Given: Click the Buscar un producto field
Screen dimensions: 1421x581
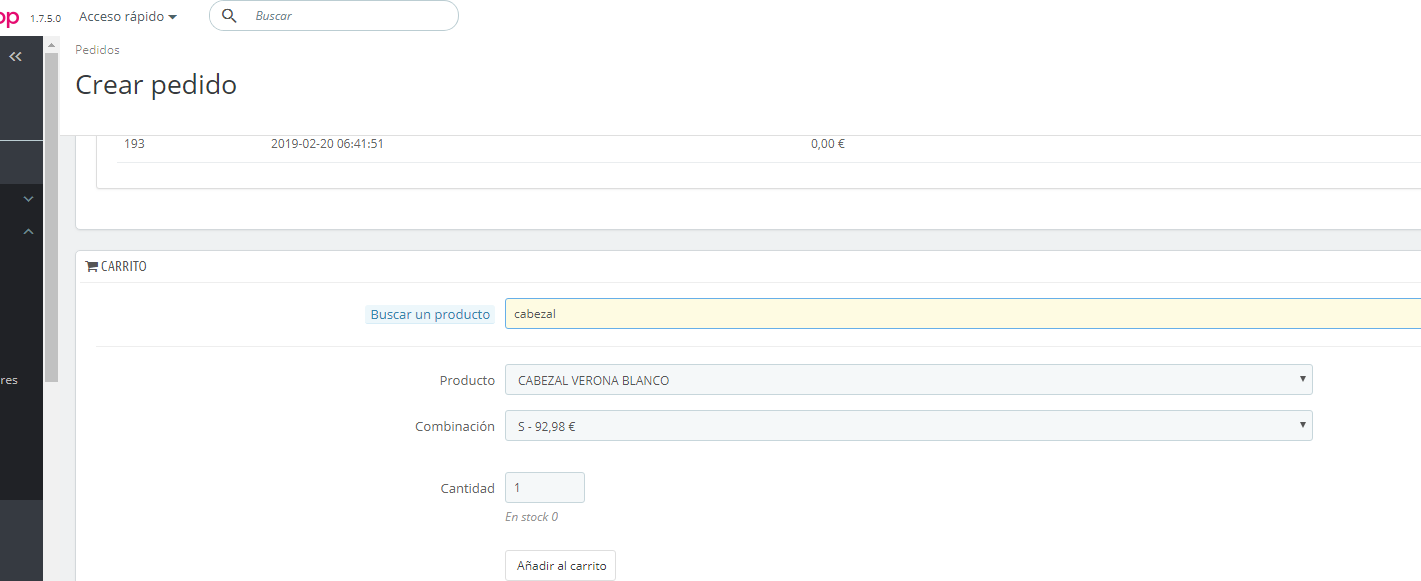Looking at the screenshot, I should (962, 314).
